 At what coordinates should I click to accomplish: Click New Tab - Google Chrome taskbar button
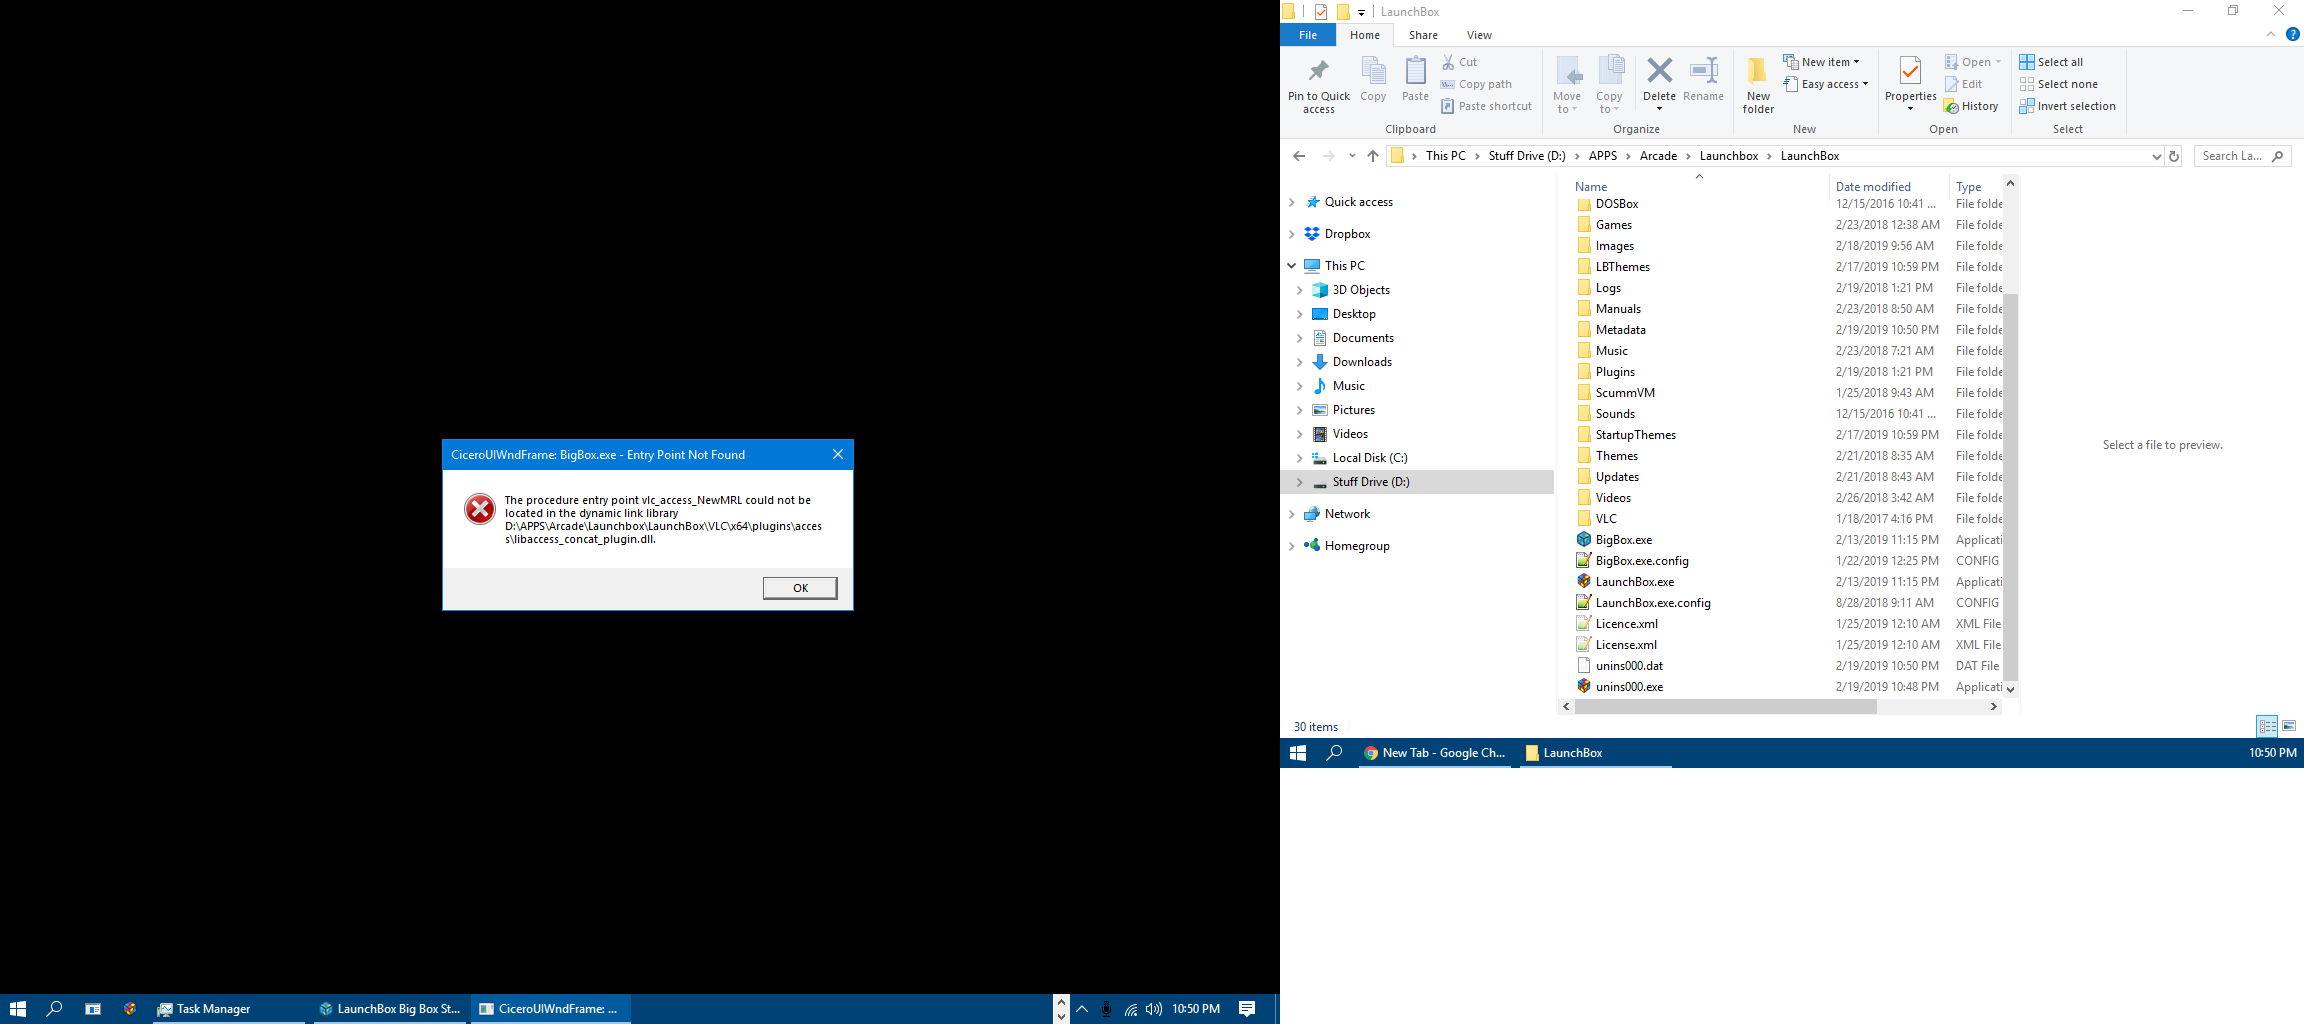1434,753
